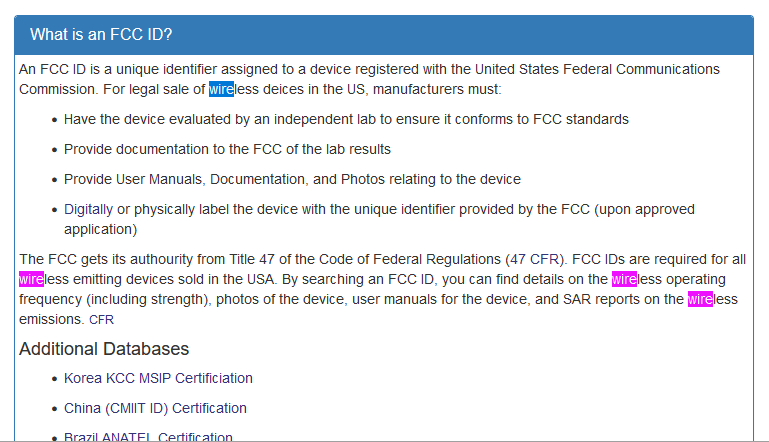Image resolution: width=769 pixels, height=442 pixels.
Task: Click the blue-selected "wire" in the first paragraph
Action: point(221,89)
